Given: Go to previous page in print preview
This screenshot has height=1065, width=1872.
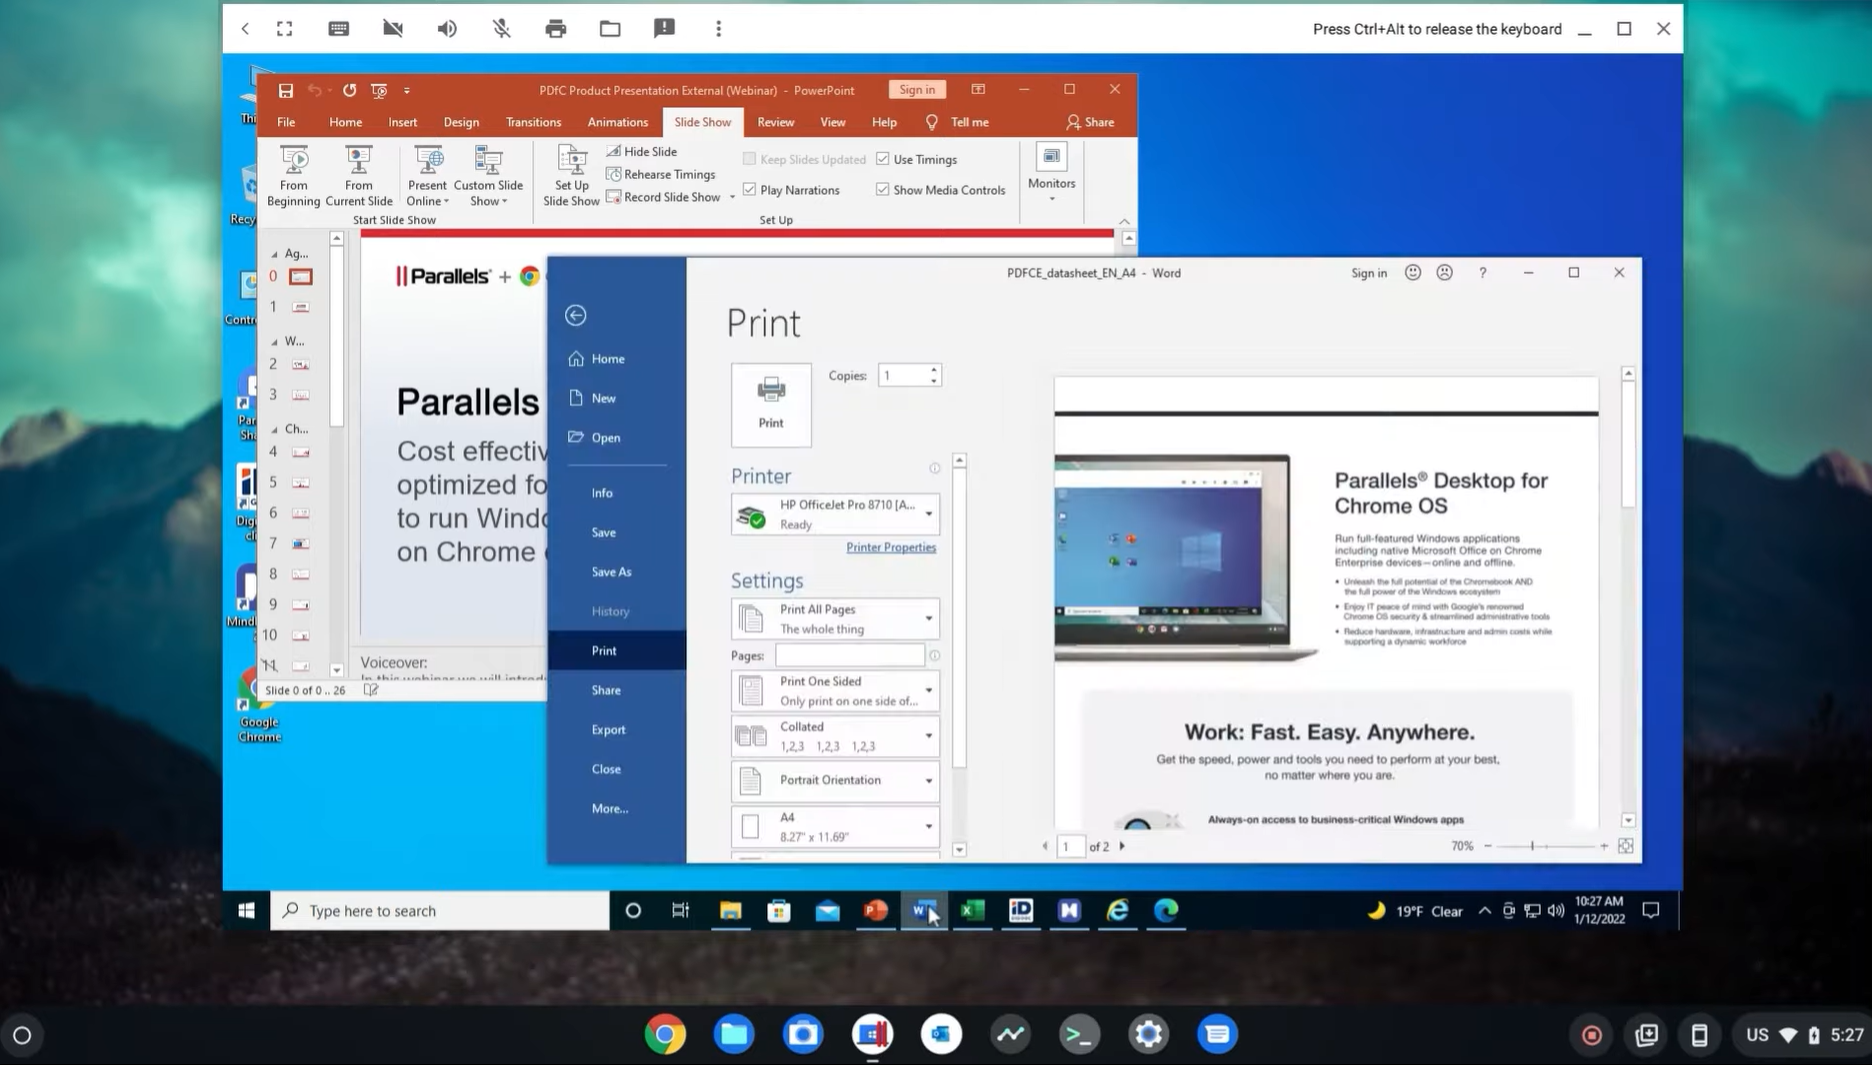Looking at the screenshot, I should point(1045,846).
